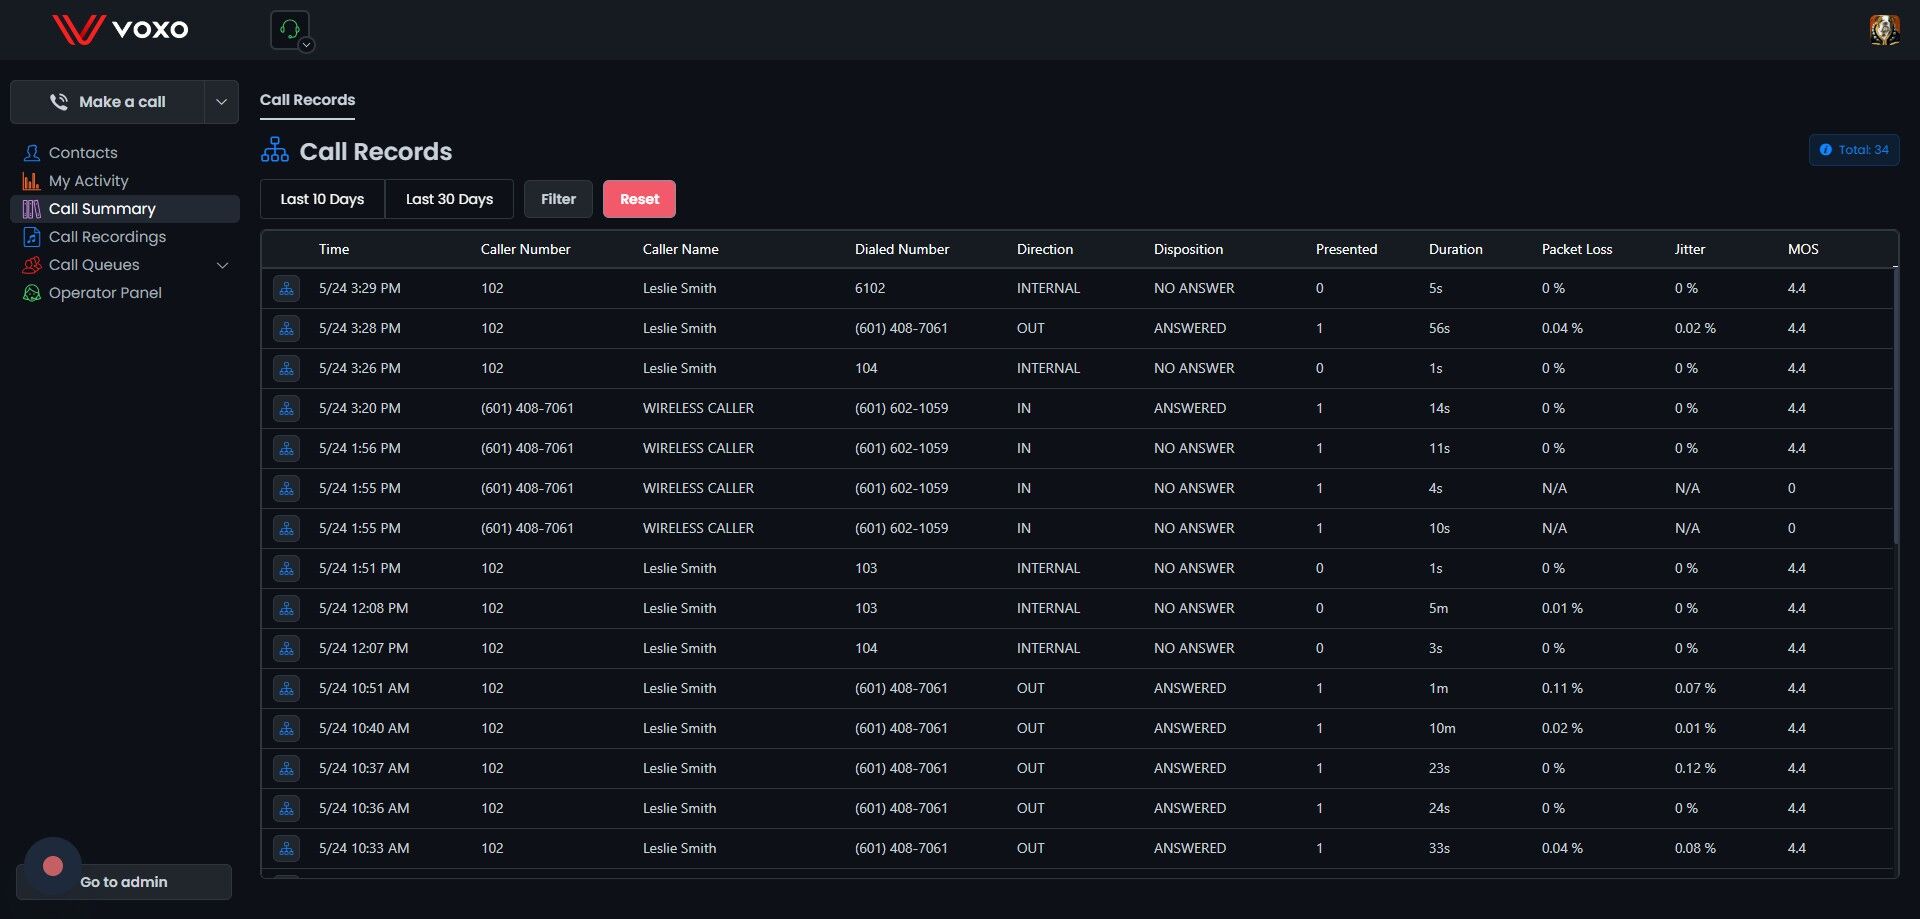Click the red Reset button
The image size is (1920, 919).
pos(639,199)
